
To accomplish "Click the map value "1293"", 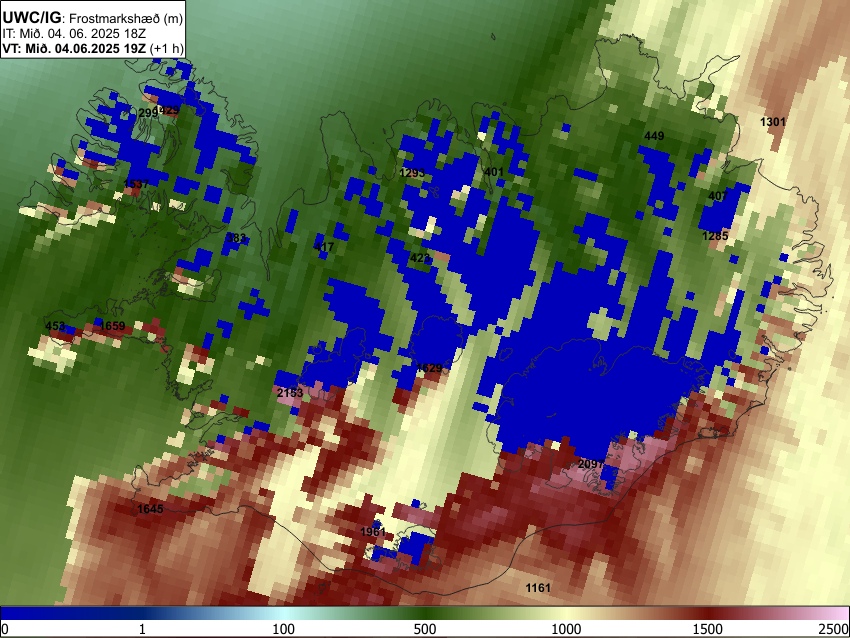I will click(412, 173).
